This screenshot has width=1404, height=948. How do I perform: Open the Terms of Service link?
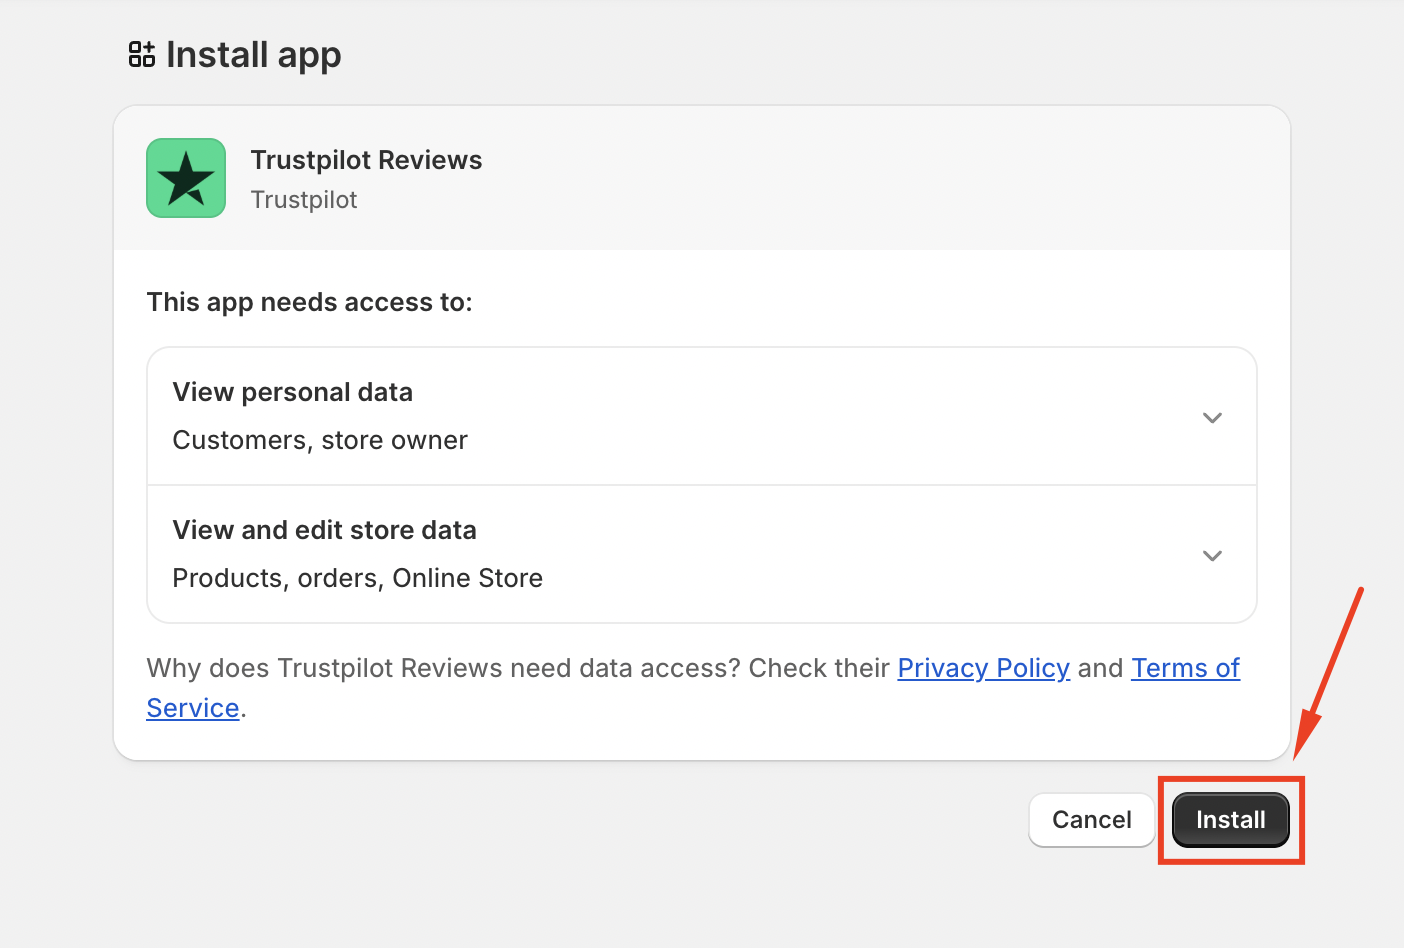[1185, 668]
